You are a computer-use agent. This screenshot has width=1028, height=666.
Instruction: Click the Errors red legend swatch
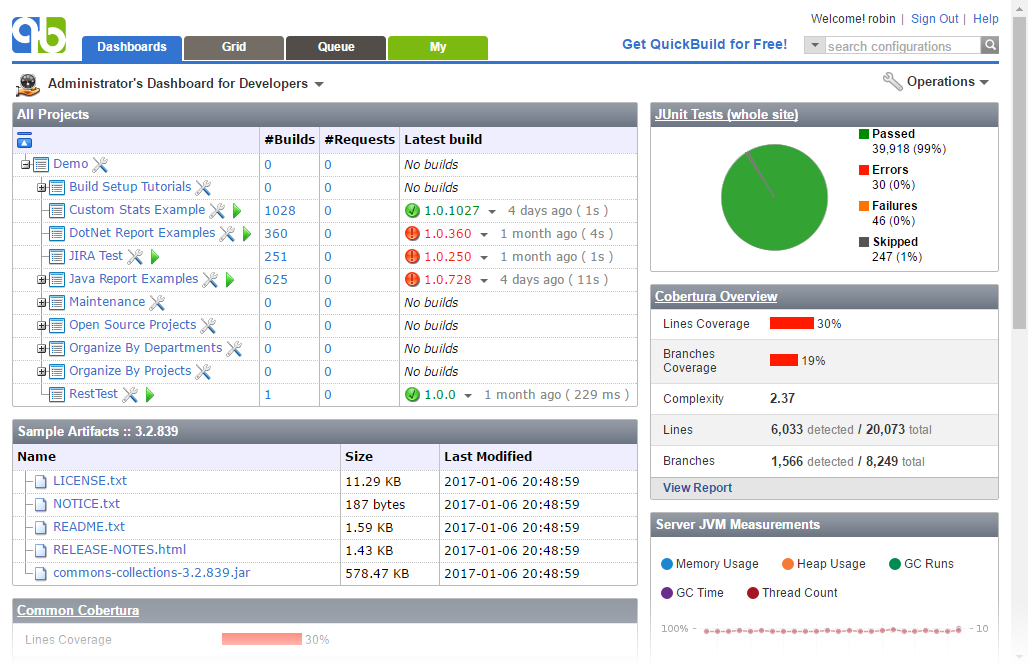pyautogui.click(x=864, y=170)
